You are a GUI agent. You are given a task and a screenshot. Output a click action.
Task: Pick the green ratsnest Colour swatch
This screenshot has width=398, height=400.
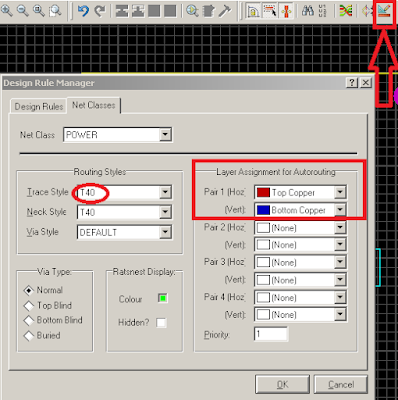(163, 298)
